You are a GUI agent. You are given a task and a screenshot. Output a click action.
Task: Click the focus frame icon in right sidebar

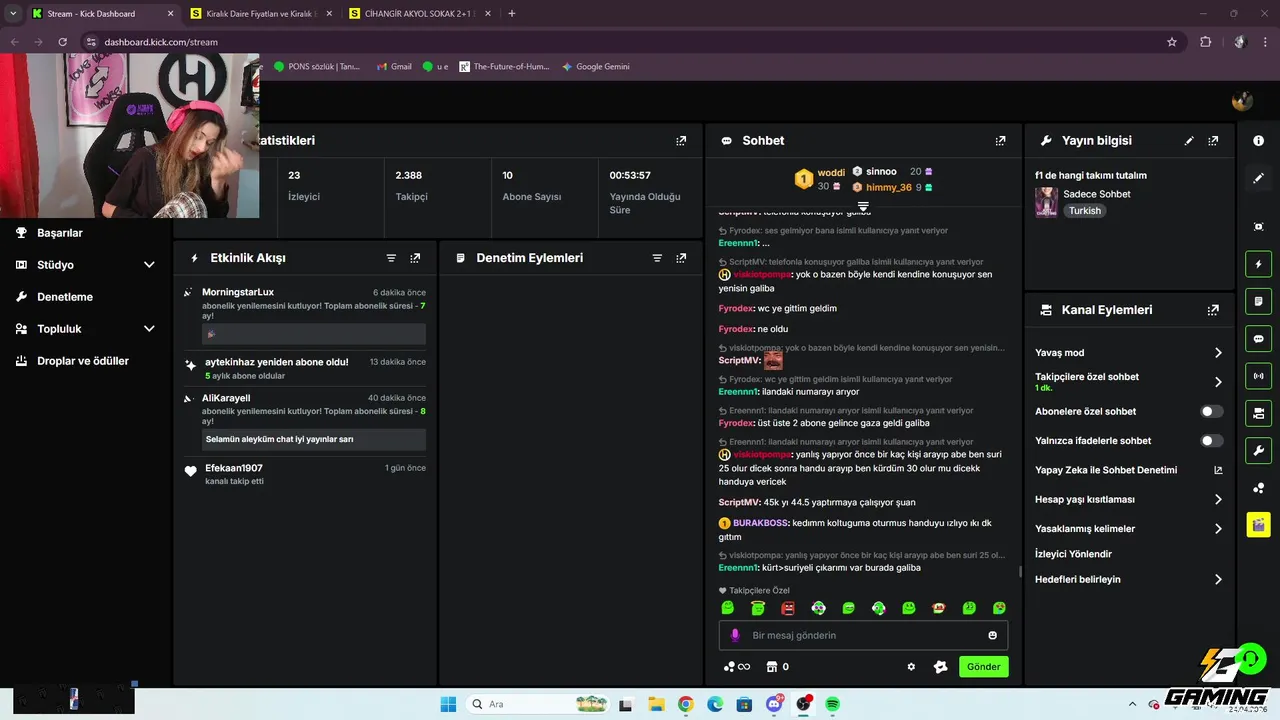(1258, 227)
